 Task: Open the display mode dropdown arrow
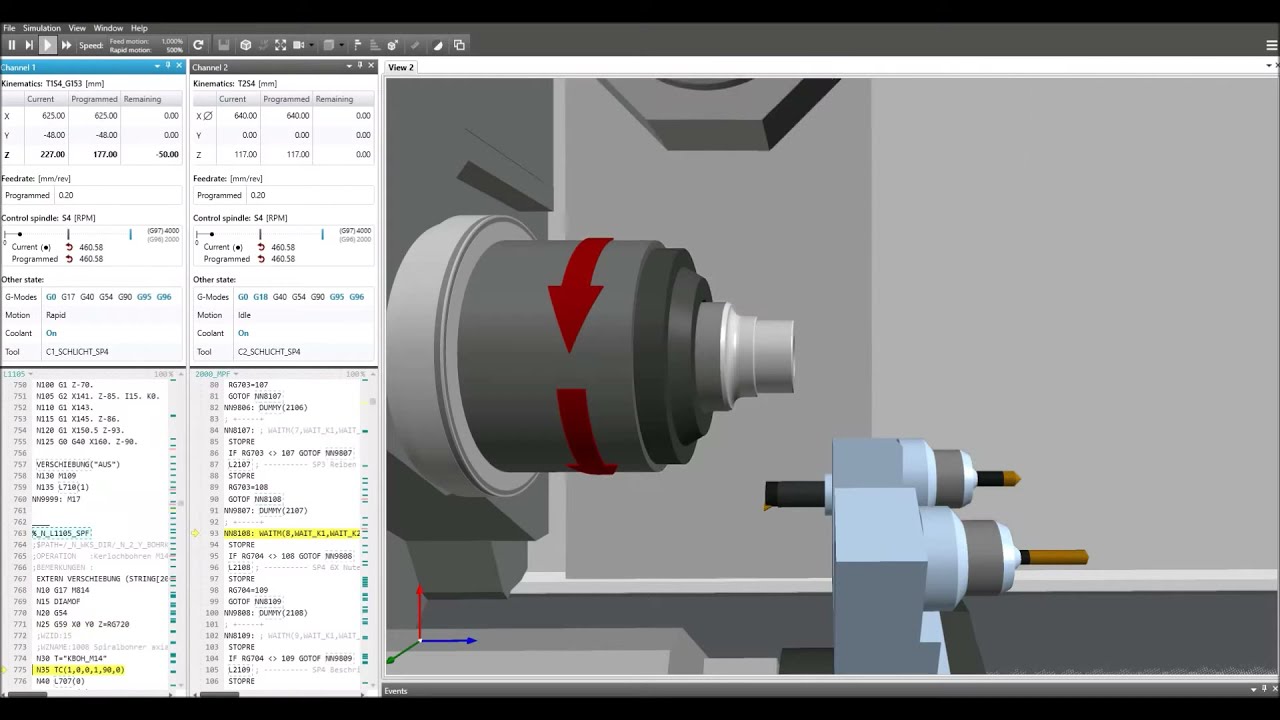coord(341,45)
